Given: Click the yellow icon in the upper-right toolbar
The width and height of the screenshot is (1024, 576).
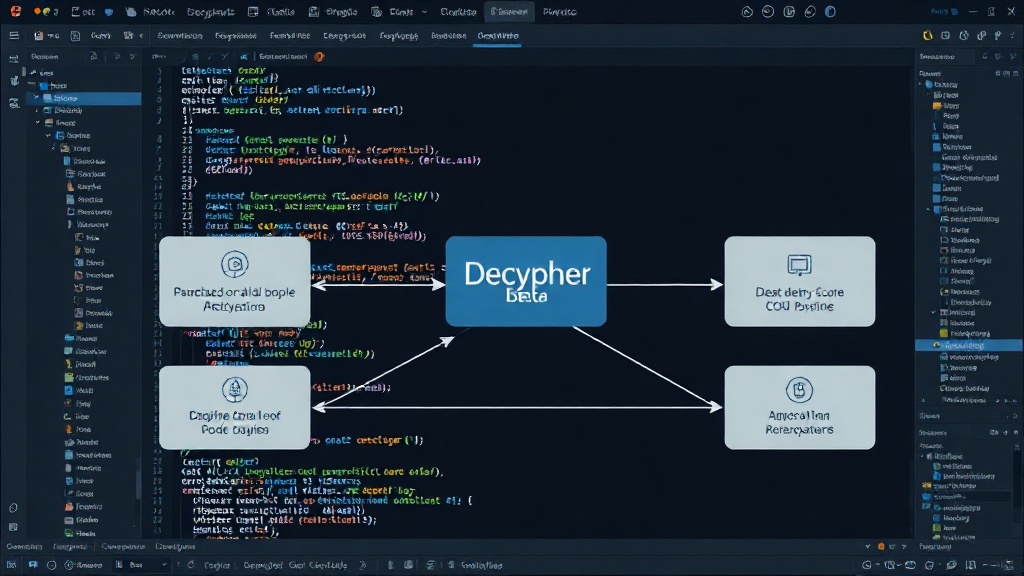Looking at the screenshot, I should click(x=927, y=35).
